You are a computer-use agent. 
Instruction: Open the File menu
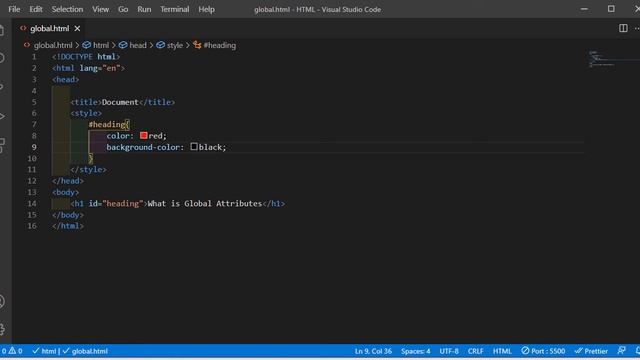14,9
